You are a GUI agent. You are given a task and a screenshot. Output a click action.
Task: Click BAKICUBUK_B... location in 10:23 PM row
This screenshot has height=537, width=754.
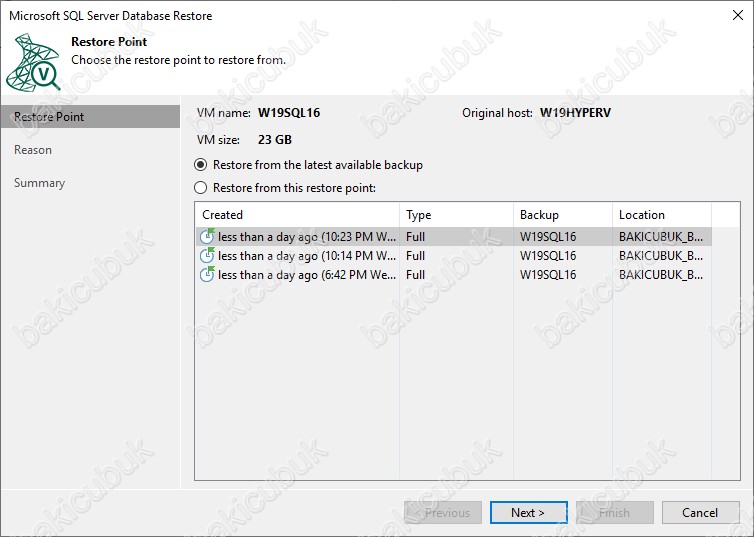tap(661, 237)
